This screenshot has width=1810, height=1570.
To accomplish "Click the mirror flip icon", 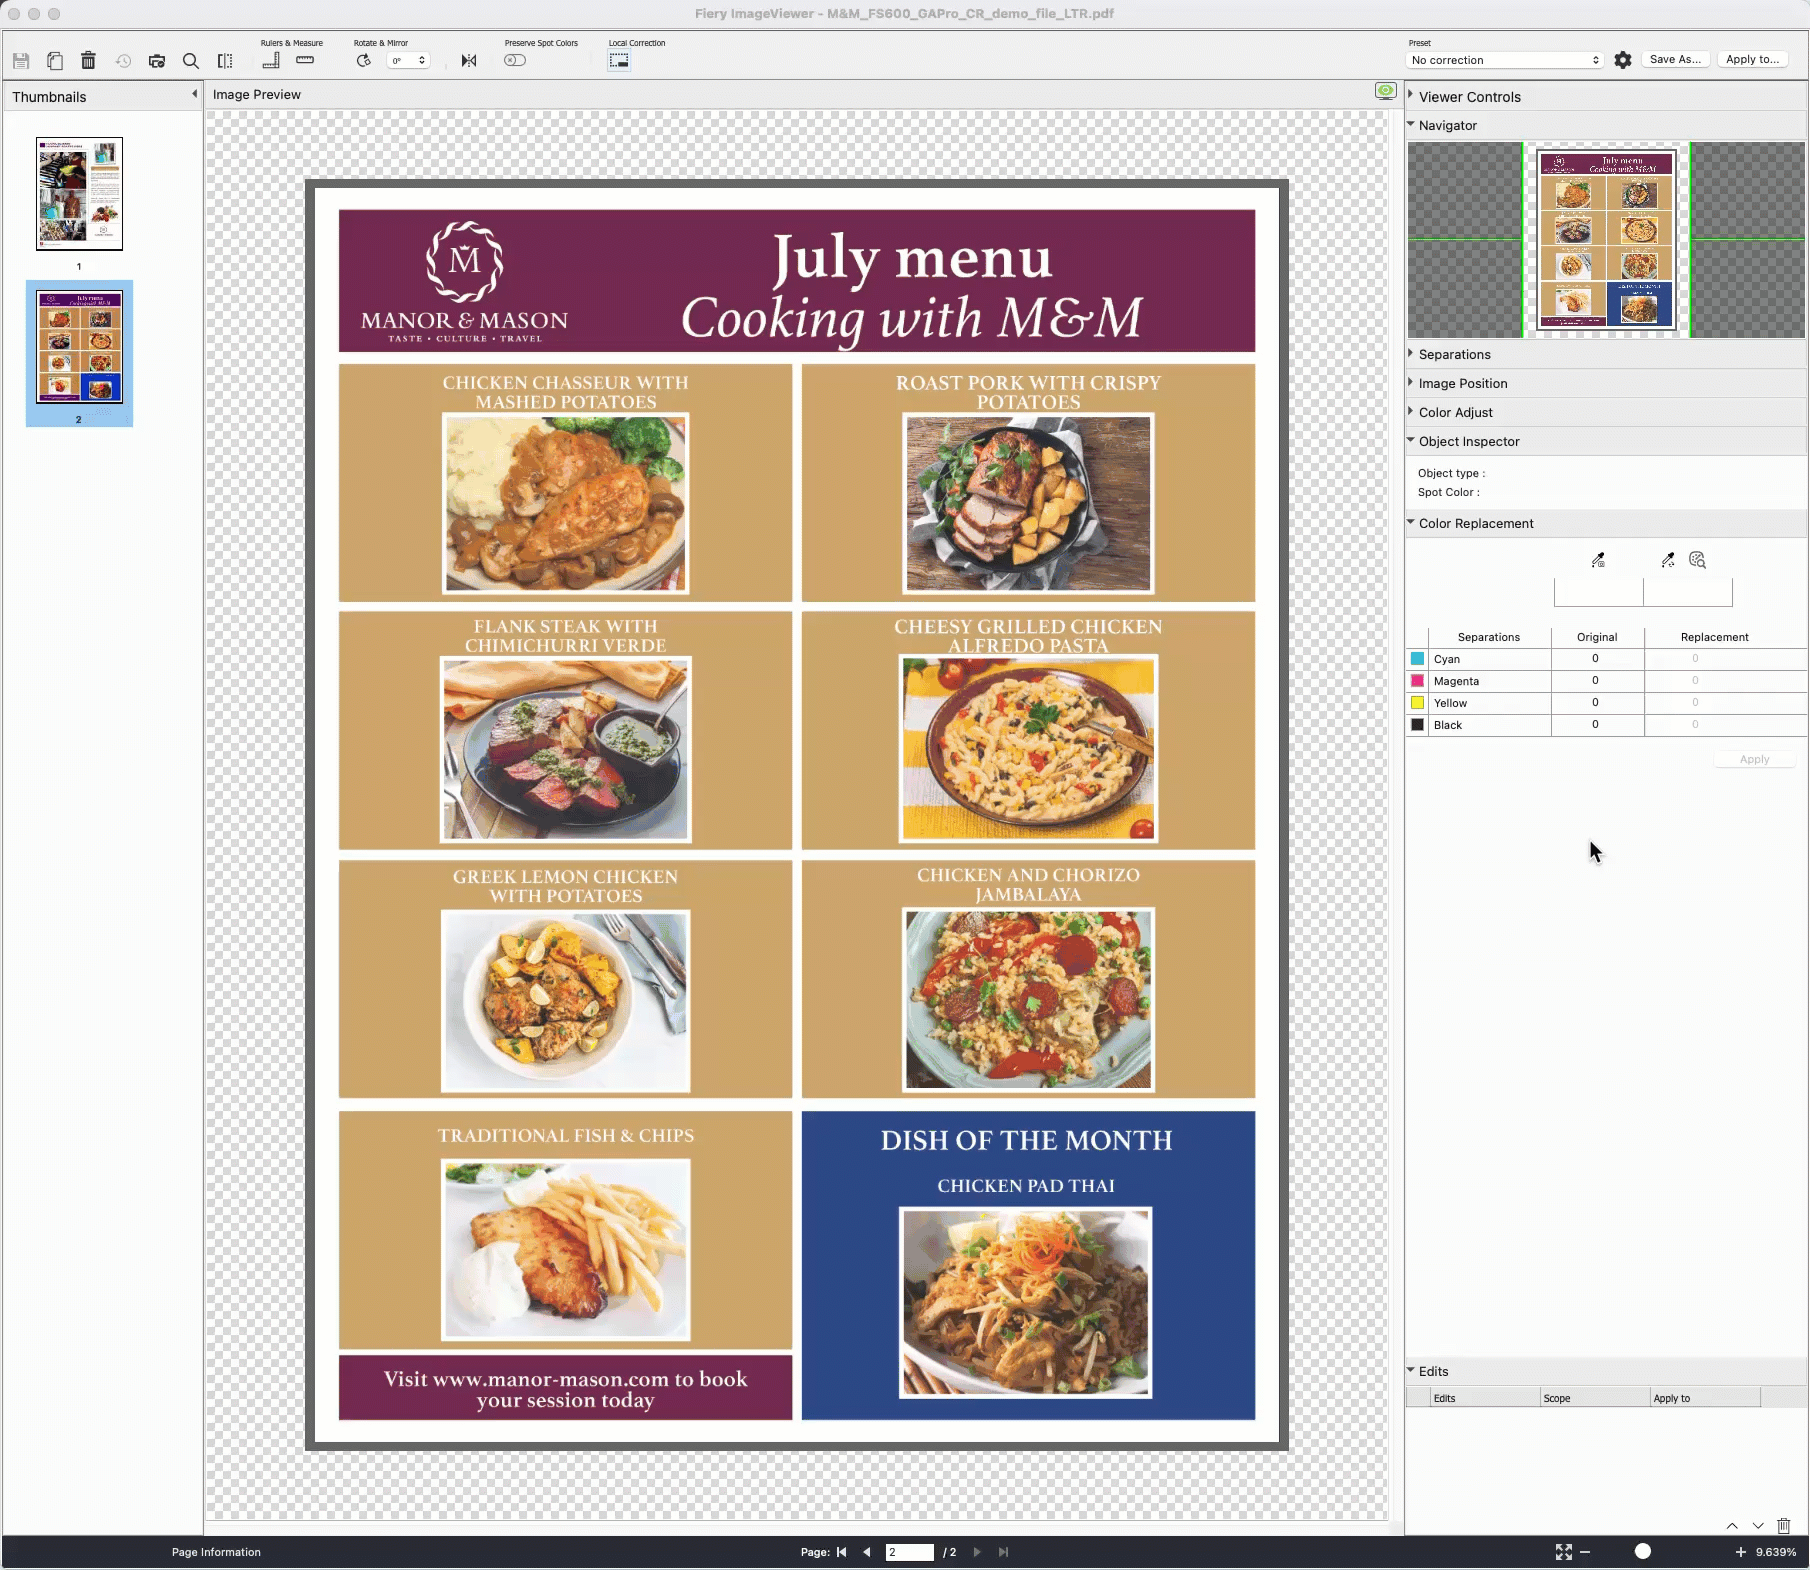I will pyautogui.click(x=469, y=61).
